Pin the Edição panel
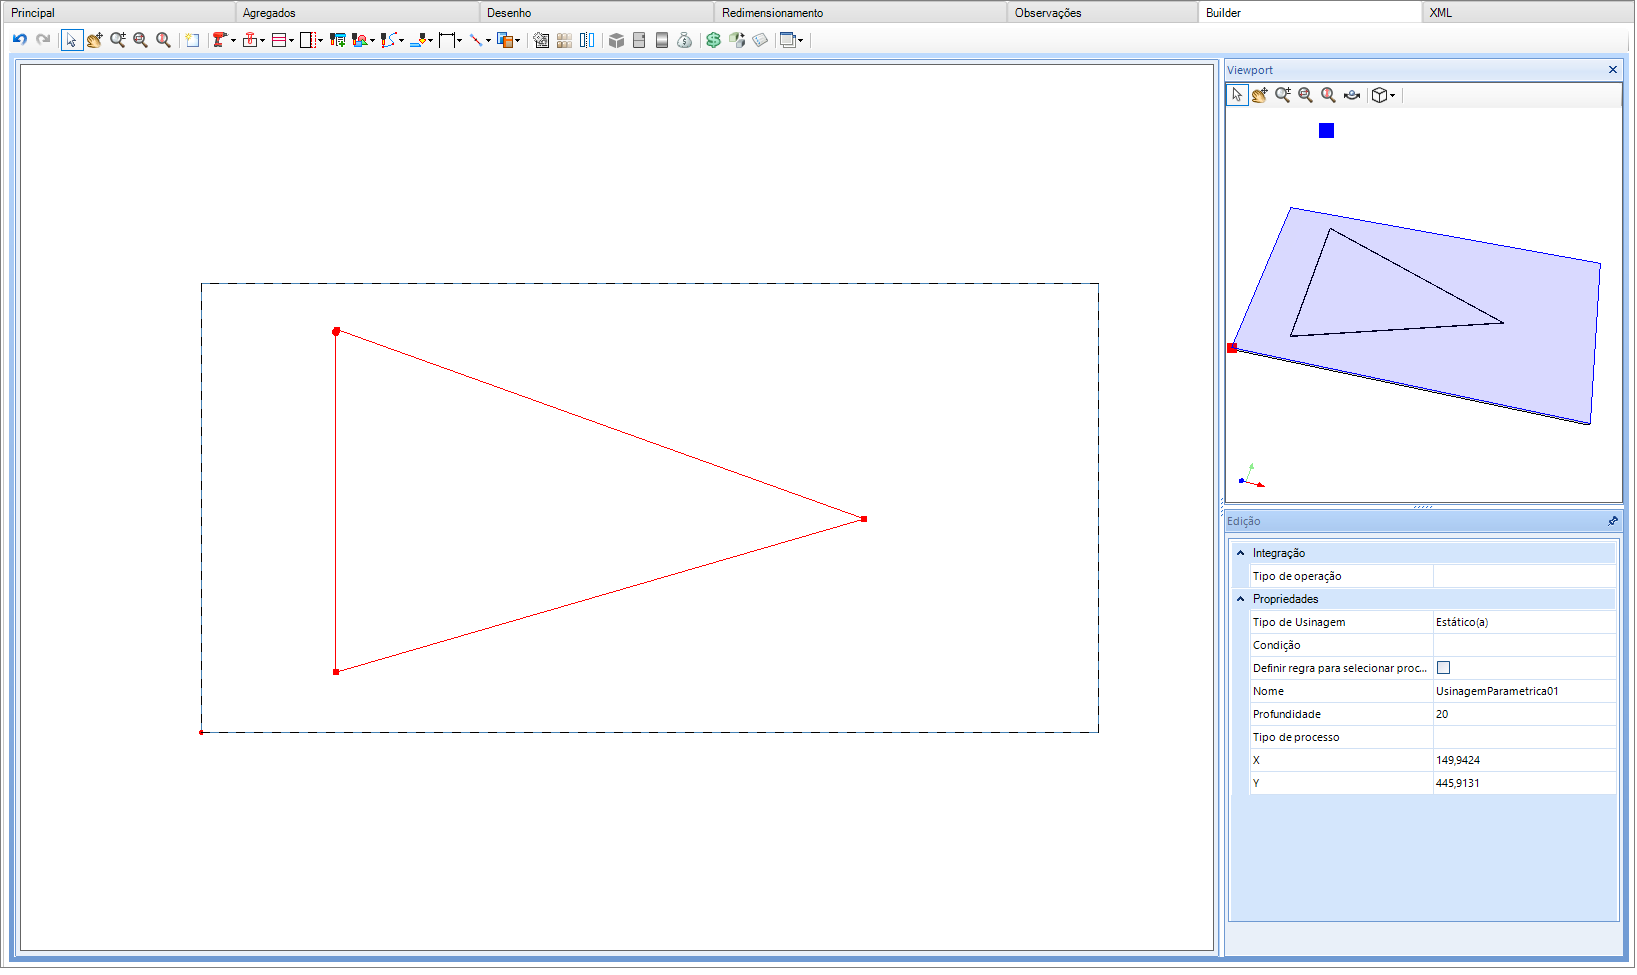This screenshot has height=975, width=1637. (x=1612, y=521)
